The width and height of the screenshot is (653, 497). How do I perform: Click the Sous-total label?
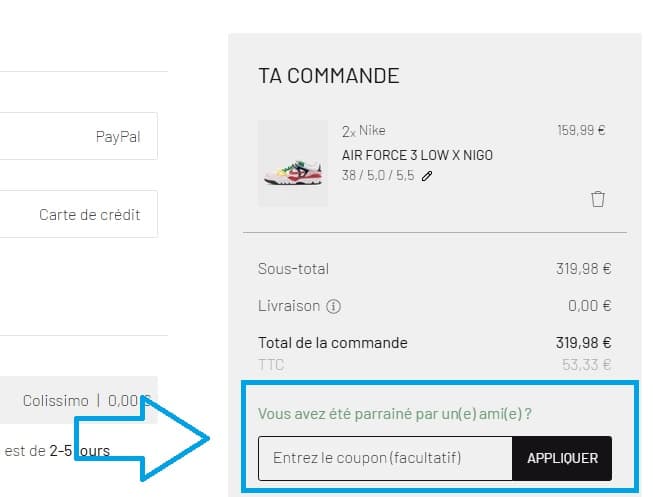(x=293, y=269)
